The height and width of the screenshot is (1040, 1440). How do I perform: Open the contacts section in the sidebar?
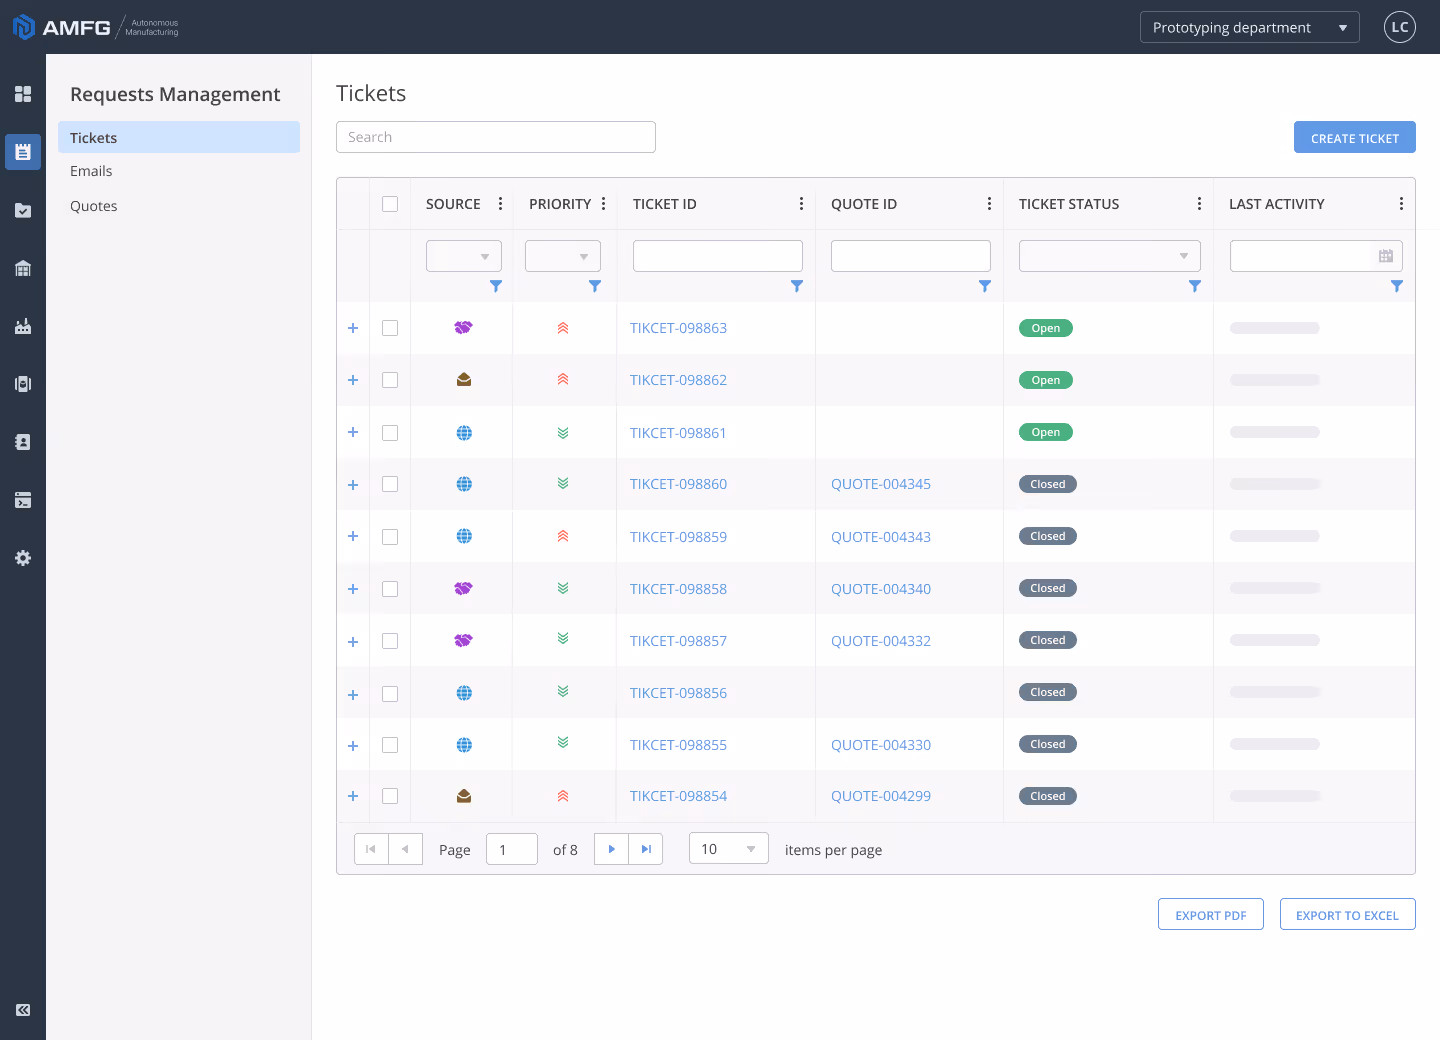point(22,441)
